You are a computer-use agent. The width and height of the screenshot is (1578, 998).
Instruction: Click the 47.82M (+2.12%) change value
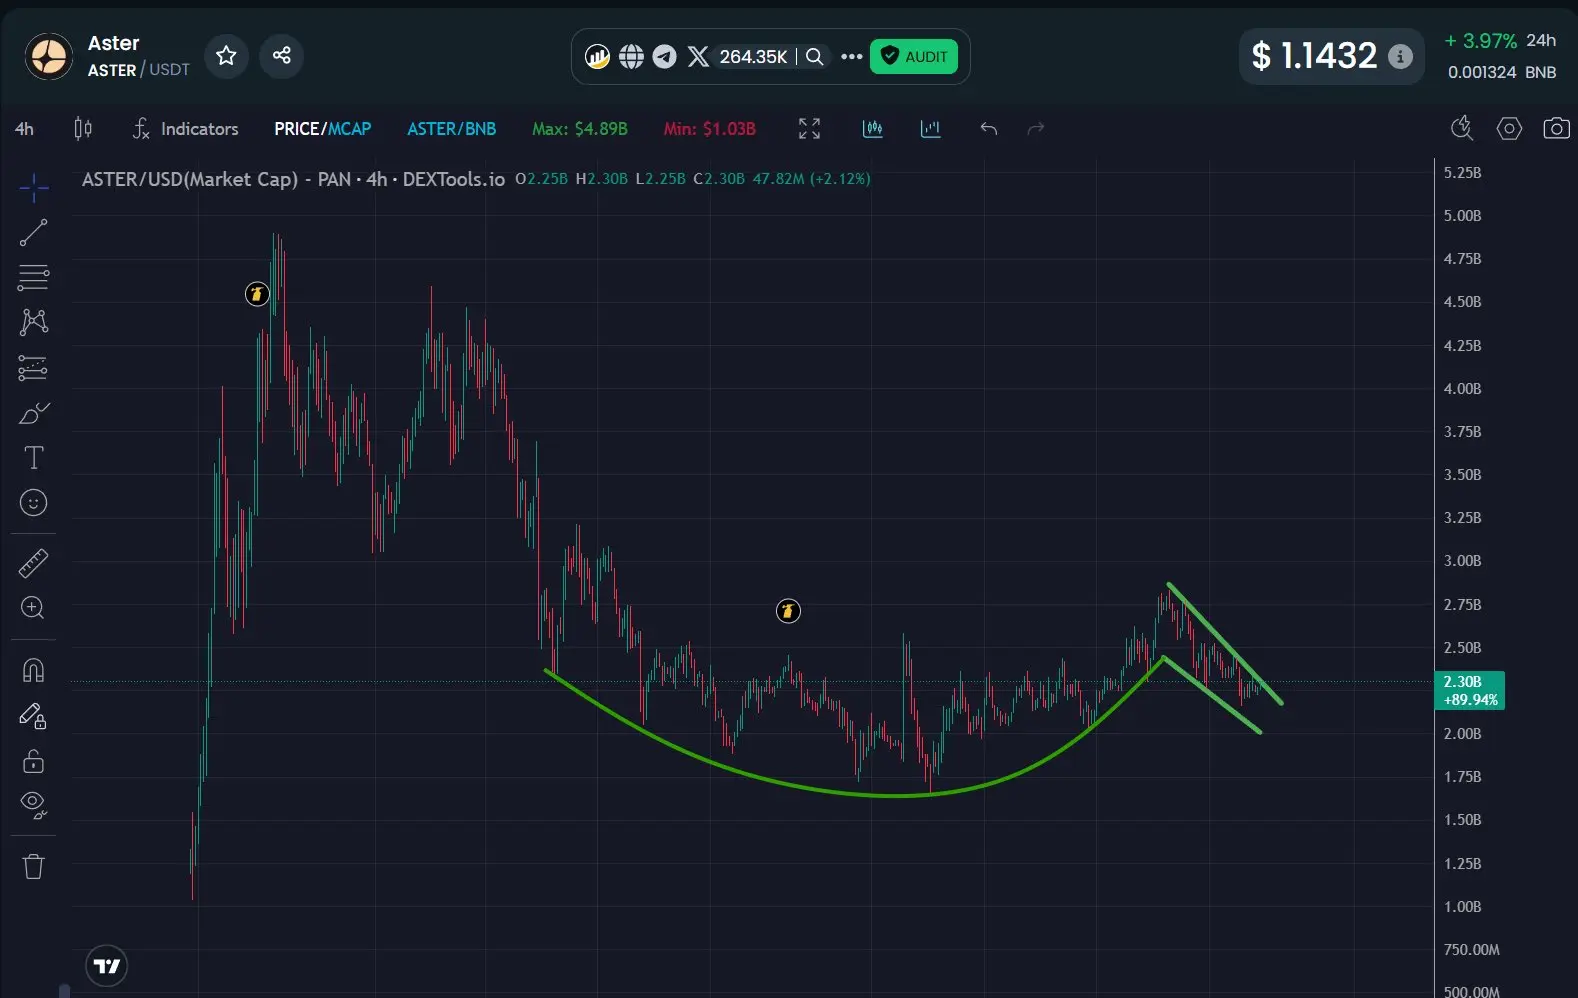click(x=811, y=179)
